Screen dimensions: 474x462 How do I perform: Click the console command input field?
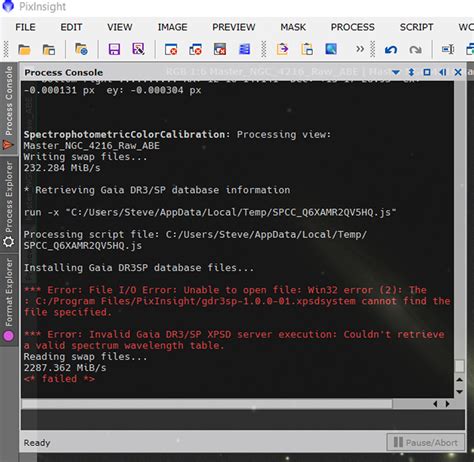click(x=243, y=419)
